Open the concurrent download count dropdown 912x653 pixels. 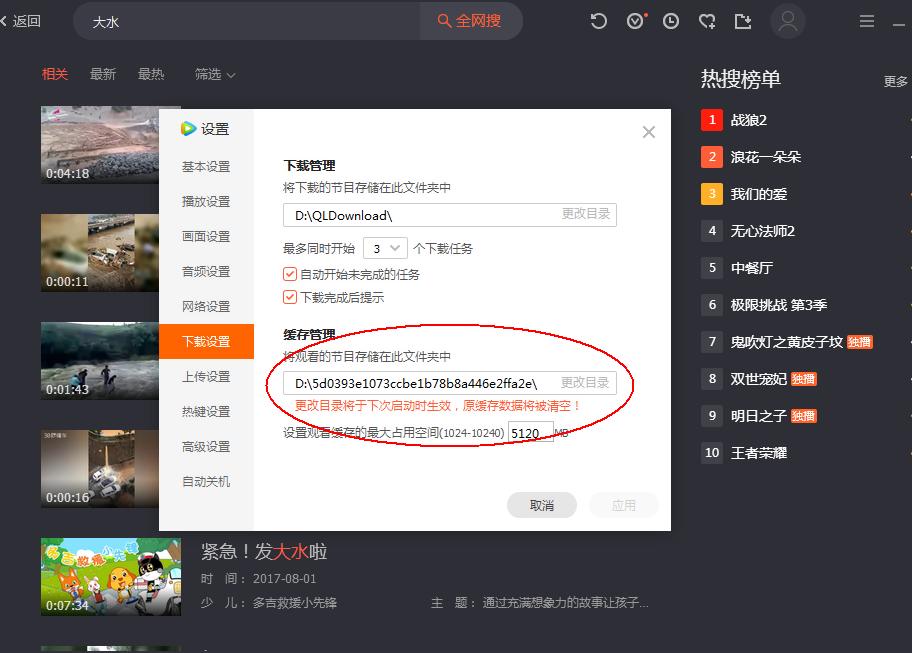click(x=385, y=247)
